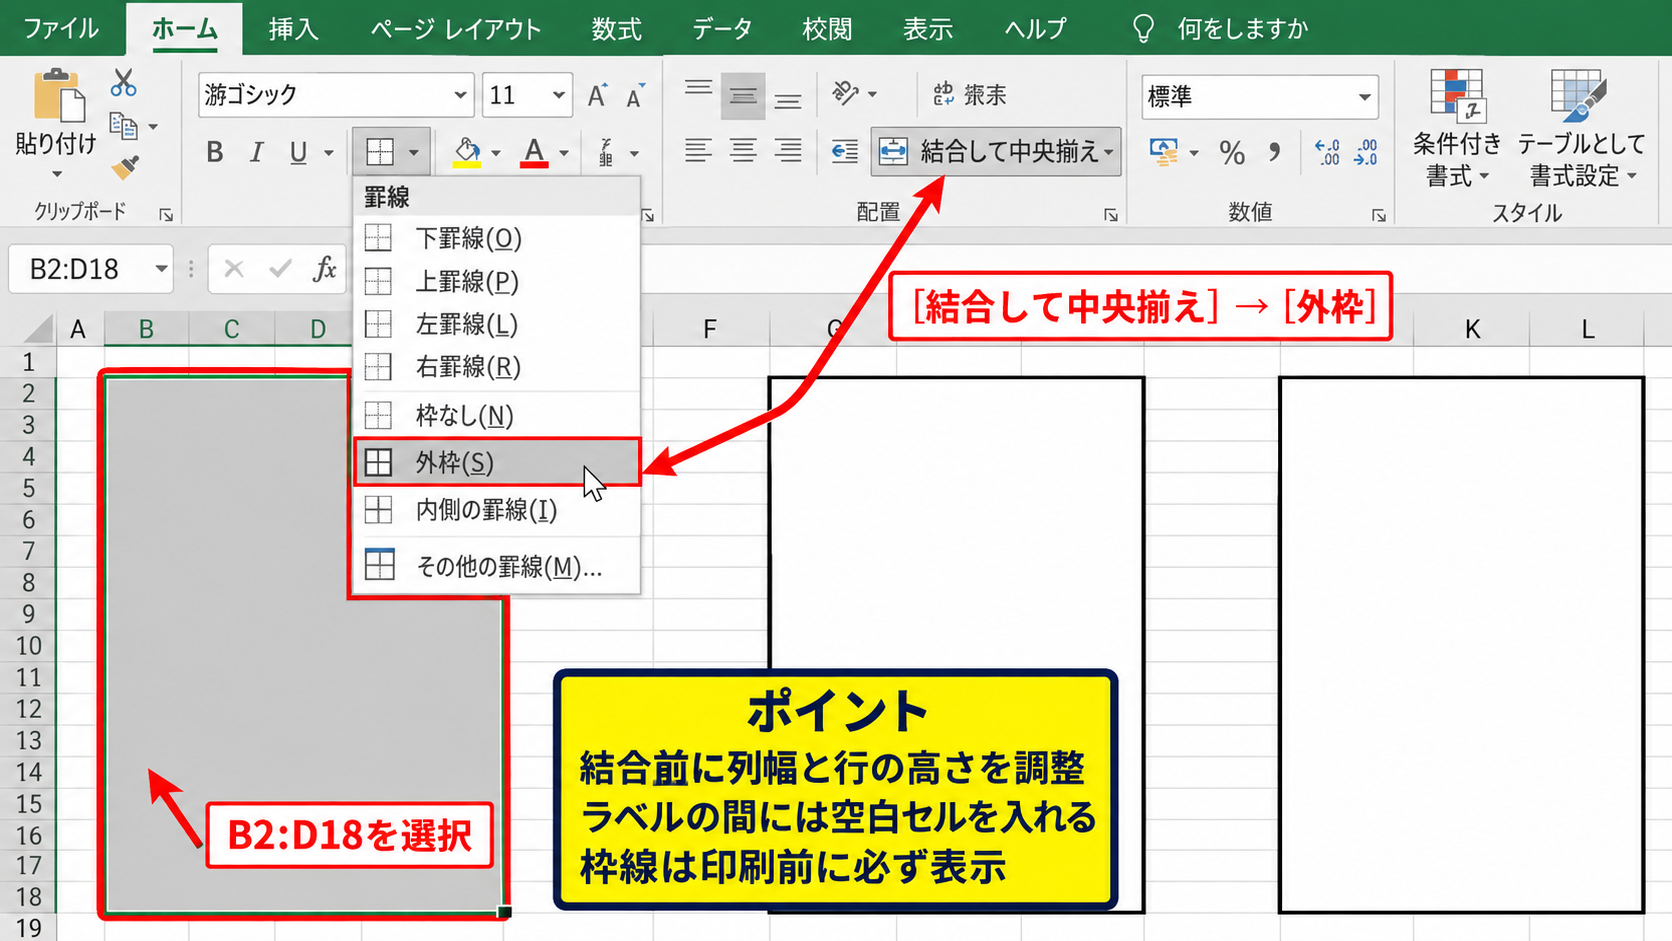This screenshot has width=1672, height=941.
Task: Align text right
Action: pyautogui.click(x=788, y=151)
